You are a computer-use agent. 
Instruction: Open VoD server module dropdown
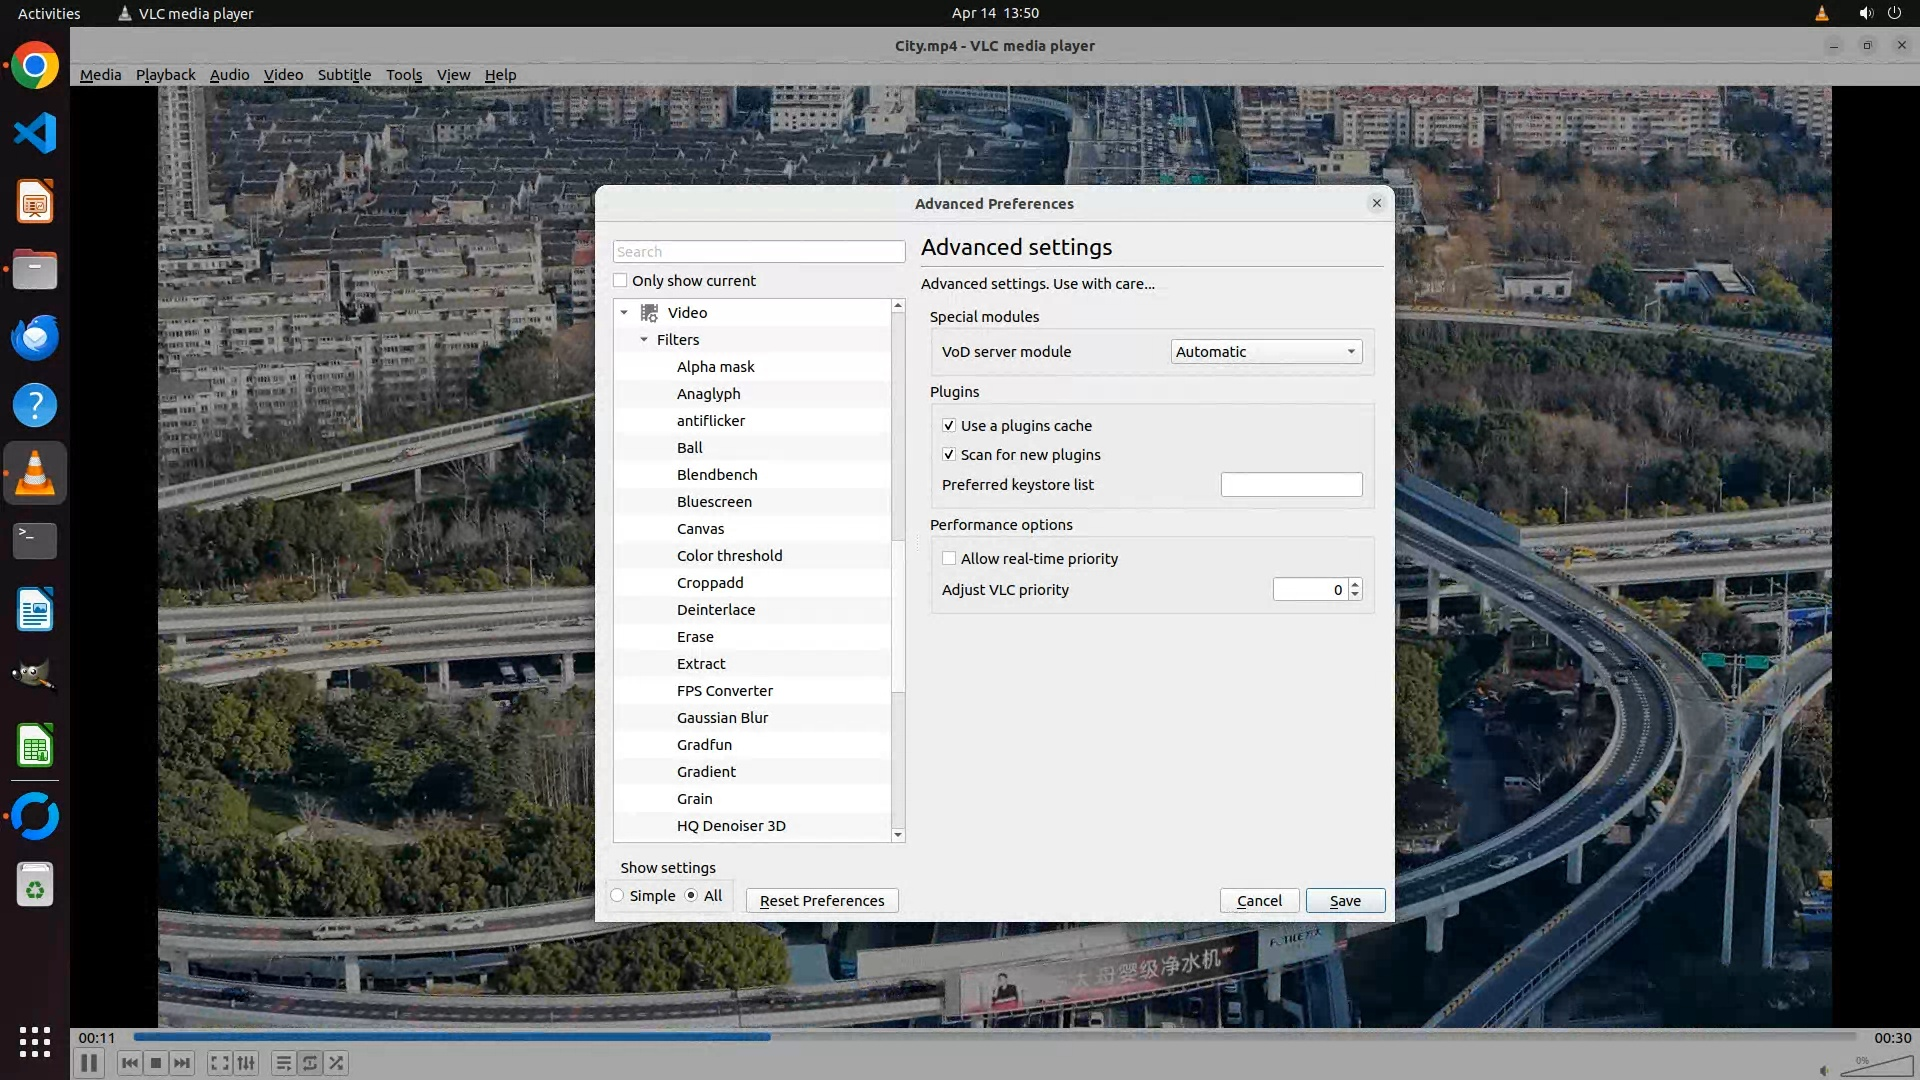(x=1266, y=352)
